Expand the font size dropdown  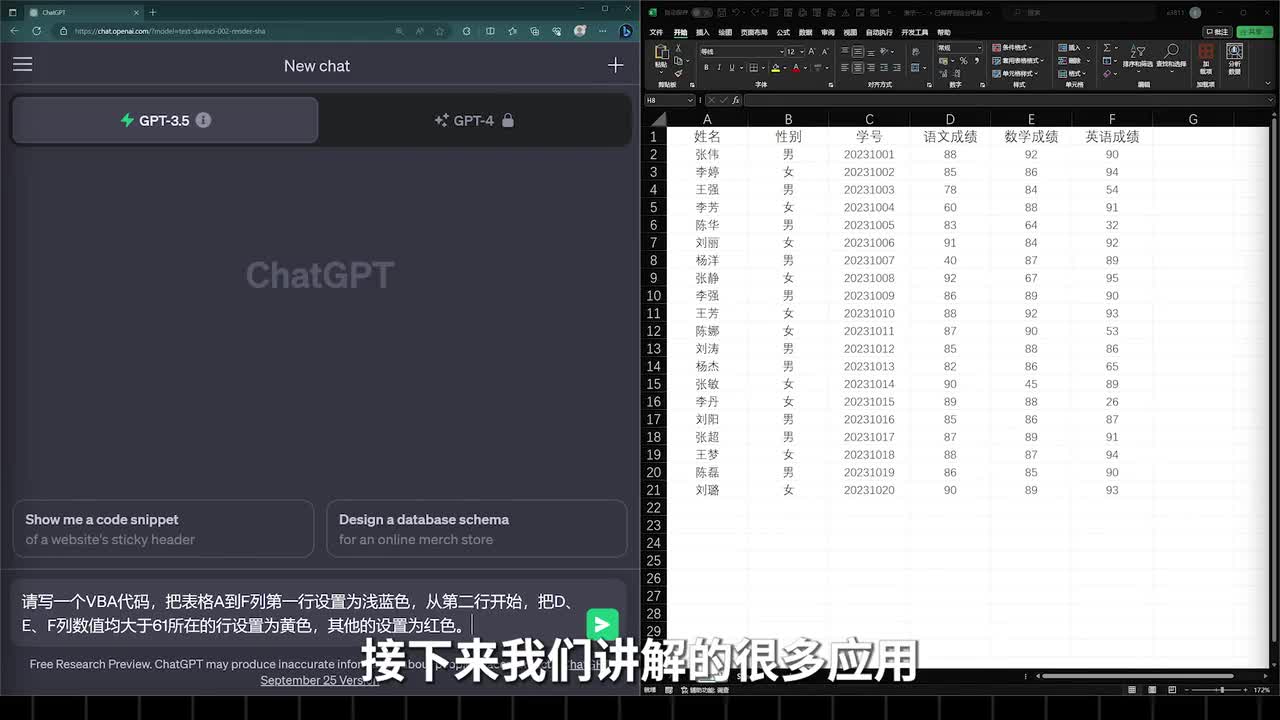tap(802, 51)
